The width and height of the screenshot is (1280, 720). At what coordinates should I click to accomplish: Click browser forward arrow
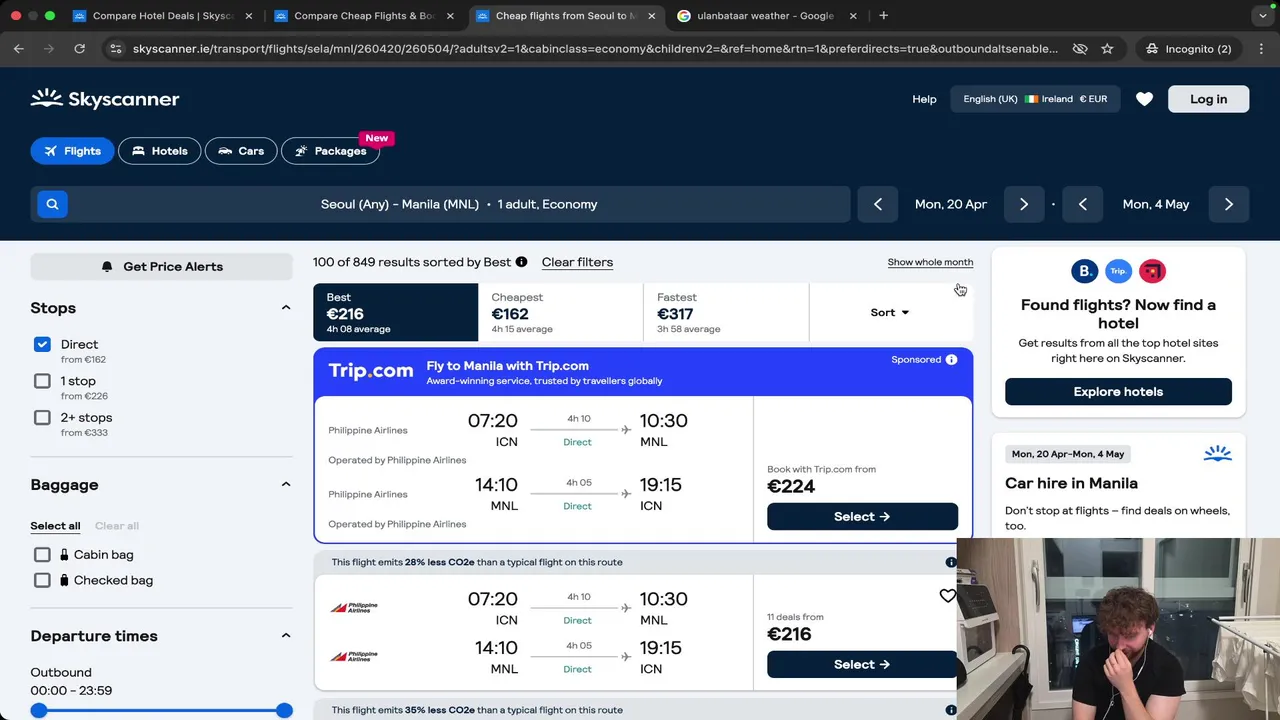[49, 48]
